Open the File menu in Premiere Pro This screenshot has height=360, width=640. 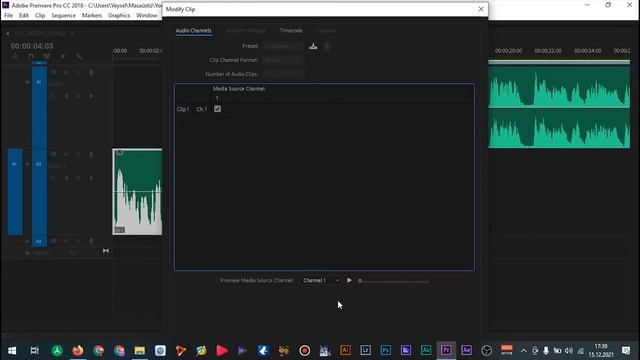click(x=9, y=16)
